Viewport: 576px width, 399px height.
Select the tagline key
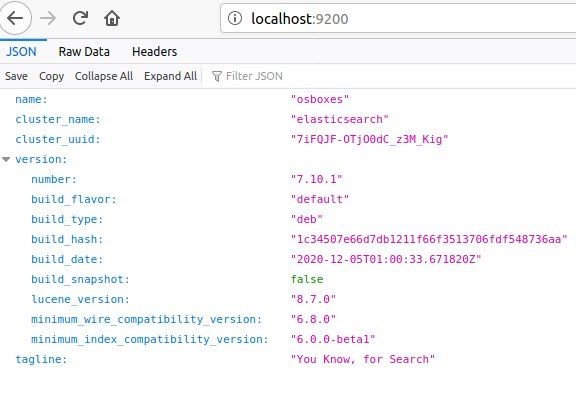pyautogui.click(x=41, y=359)
